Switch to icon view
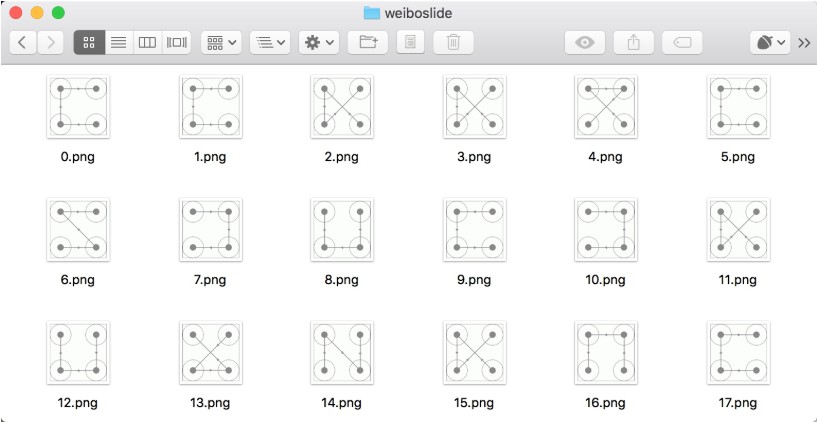 pyautogui.click(x=89, y=42)
